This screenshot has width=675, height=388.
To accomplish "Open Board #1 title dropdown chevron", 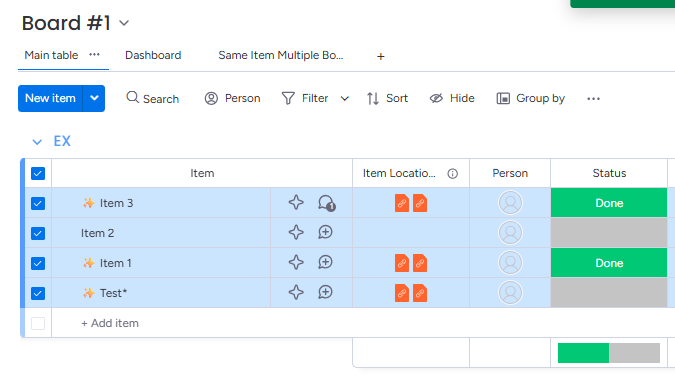I will tap(124, 23).
